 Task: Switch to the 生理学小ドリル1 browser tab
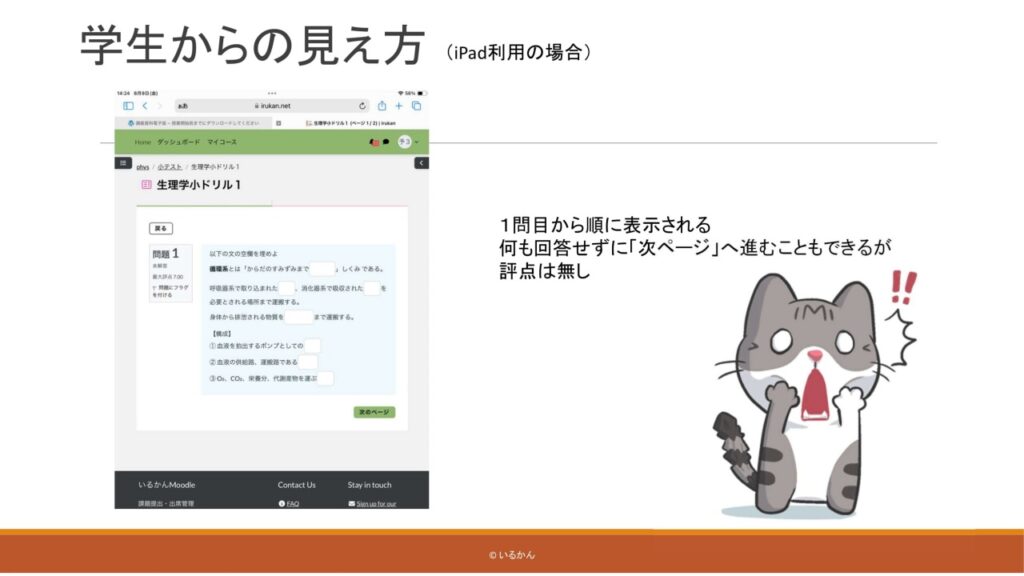[350, 123]
